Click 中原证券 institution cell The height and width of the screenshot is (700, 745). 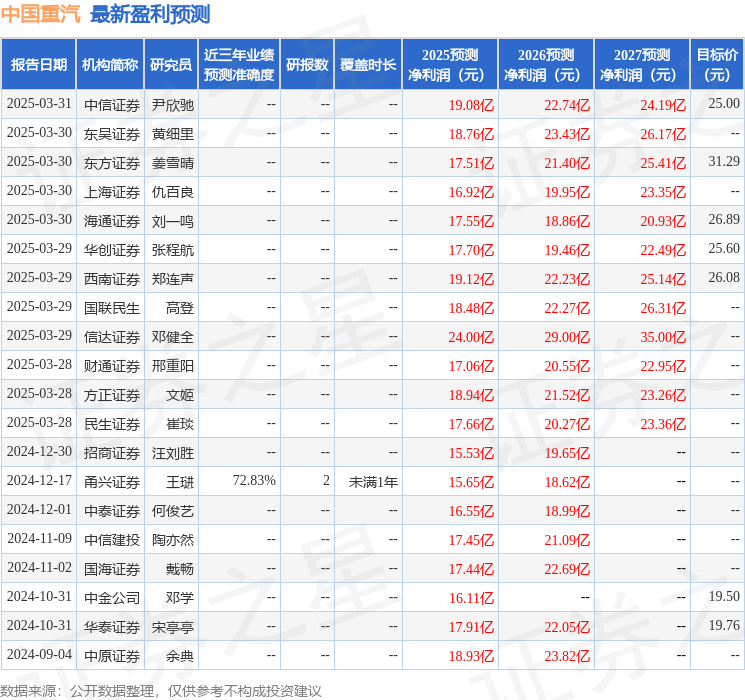[x=112, y=656]
